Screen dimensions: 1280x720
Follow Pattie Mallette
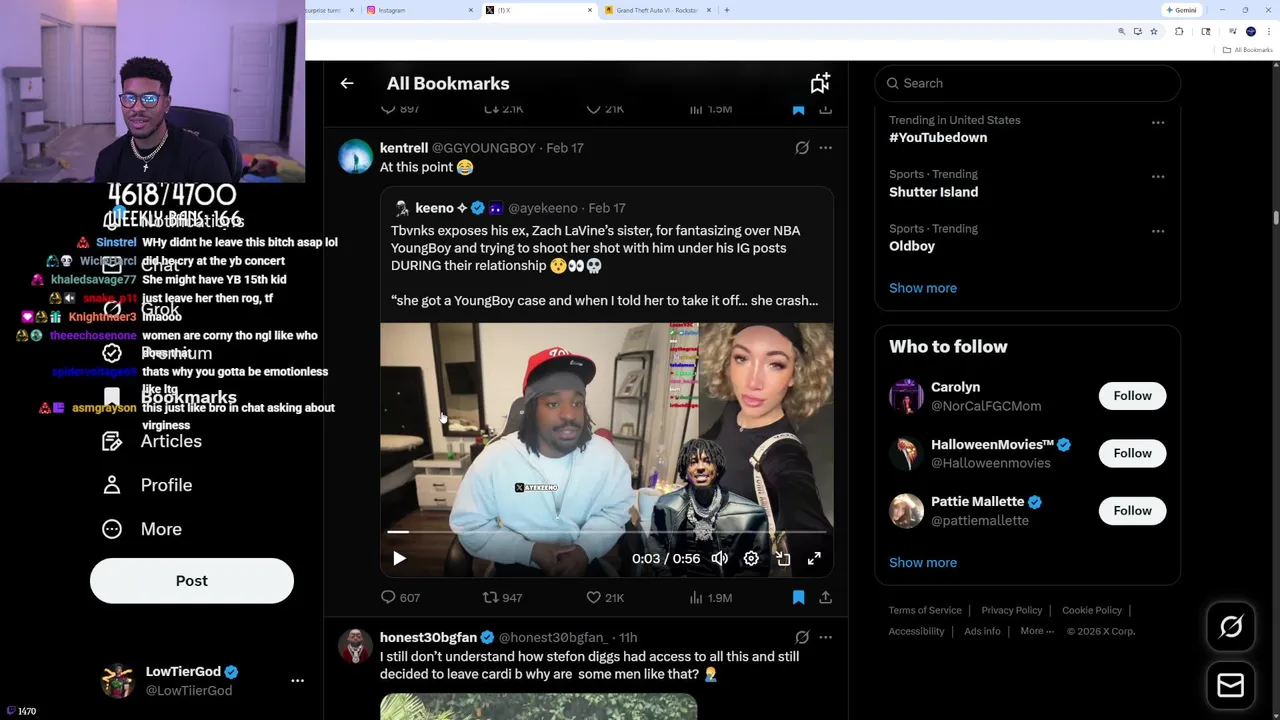pos(1132,511)
